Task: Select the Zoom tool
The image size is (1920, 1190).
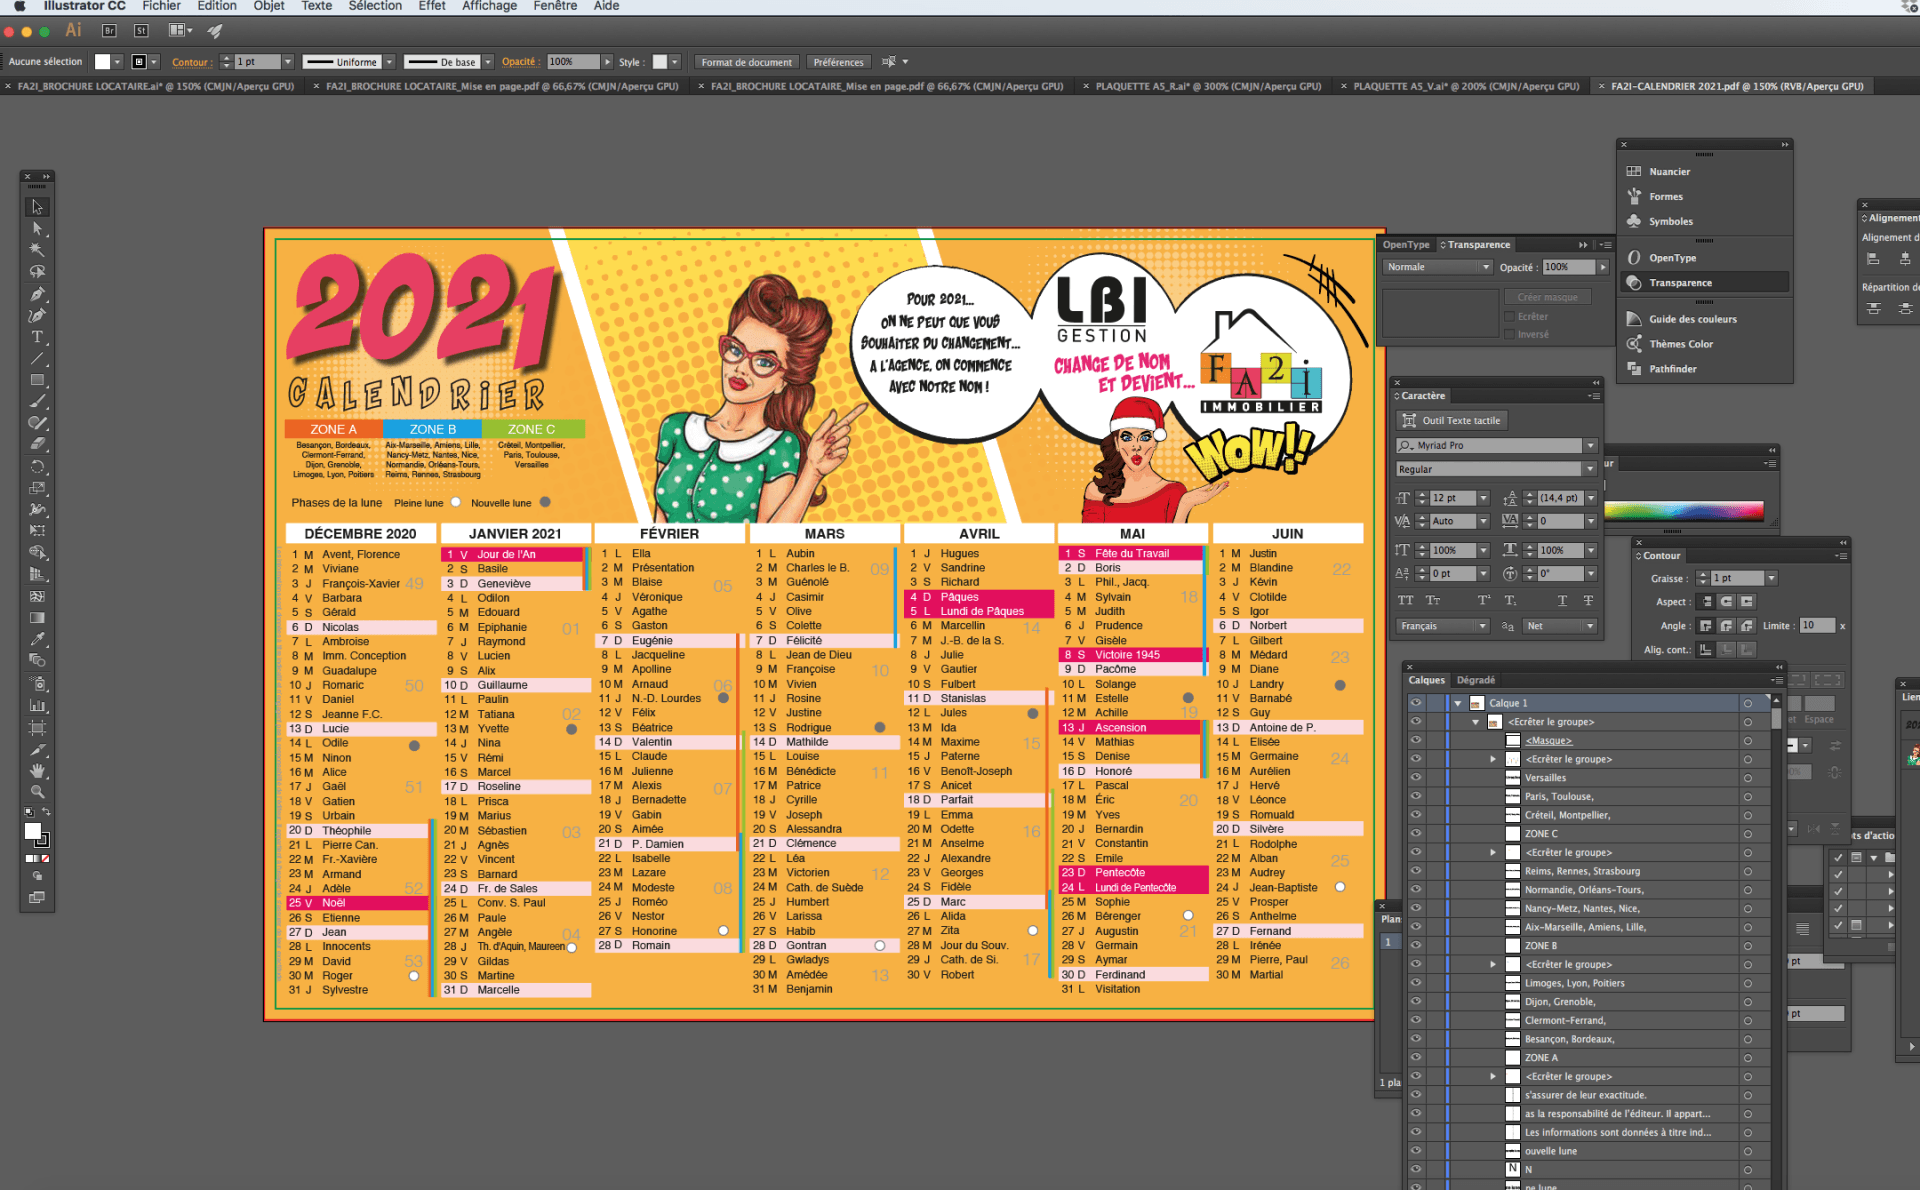Action: [37, 792]
